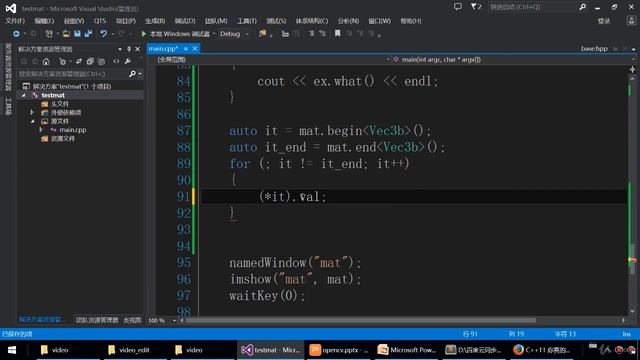The width and height of the screenshot is (640, 360).
Task: Click the open file folder icon
Action: click(66, 34)
